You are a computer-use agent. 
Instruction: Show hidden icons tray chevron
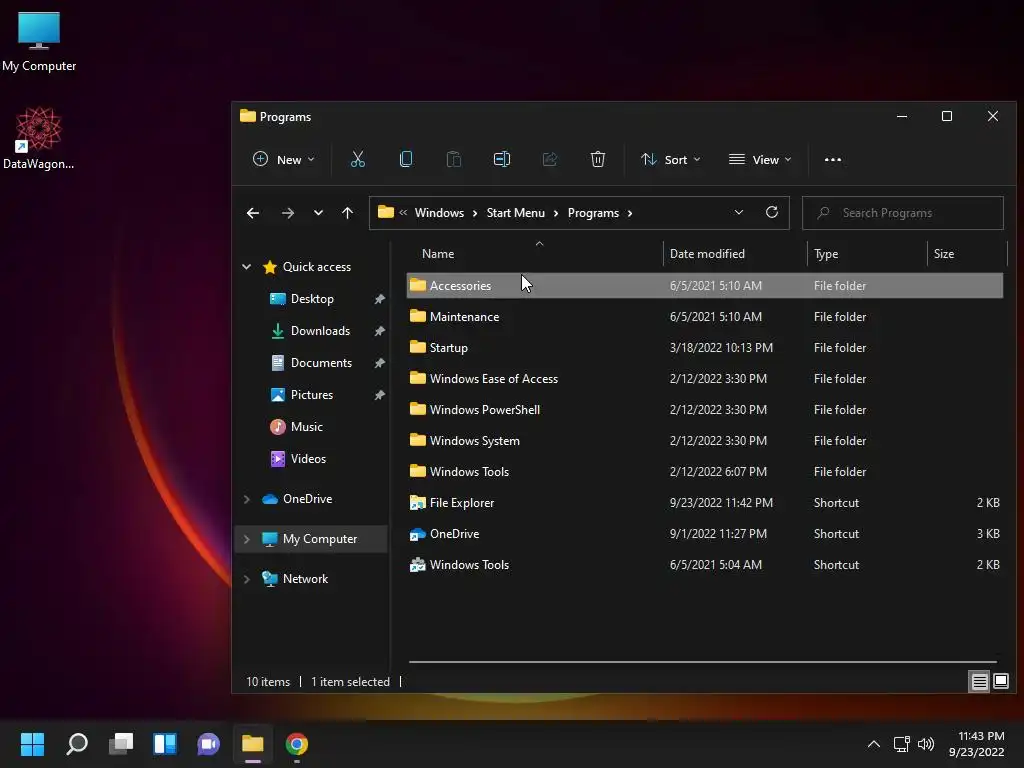[x=873, y=744]
